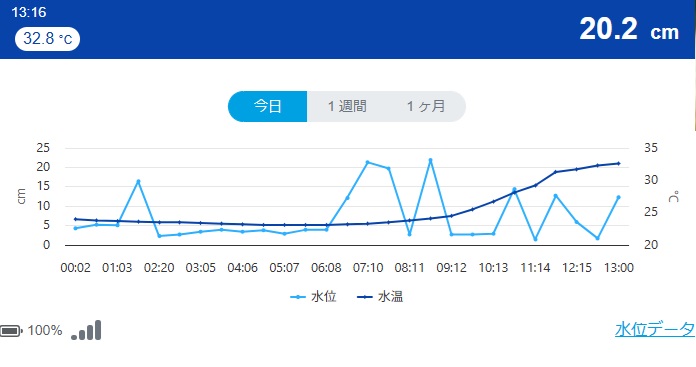
Task: Click the water level peak at 08:40
Action: click(430, 160)
